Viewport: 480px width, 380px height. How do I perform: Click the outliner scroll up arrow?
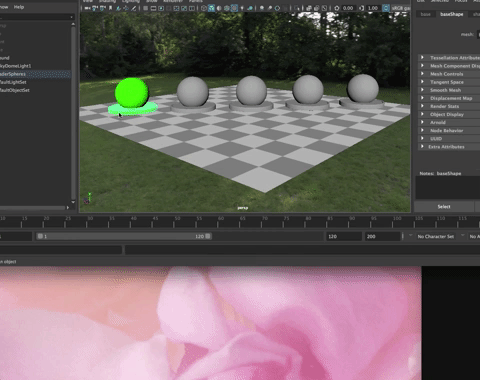pyautogui.click(x=73, y=24)
